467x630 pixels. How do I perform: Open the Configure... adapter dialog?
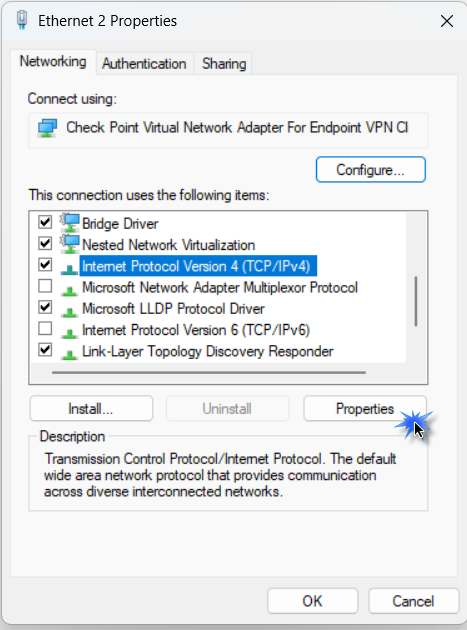tap(371, 170)
